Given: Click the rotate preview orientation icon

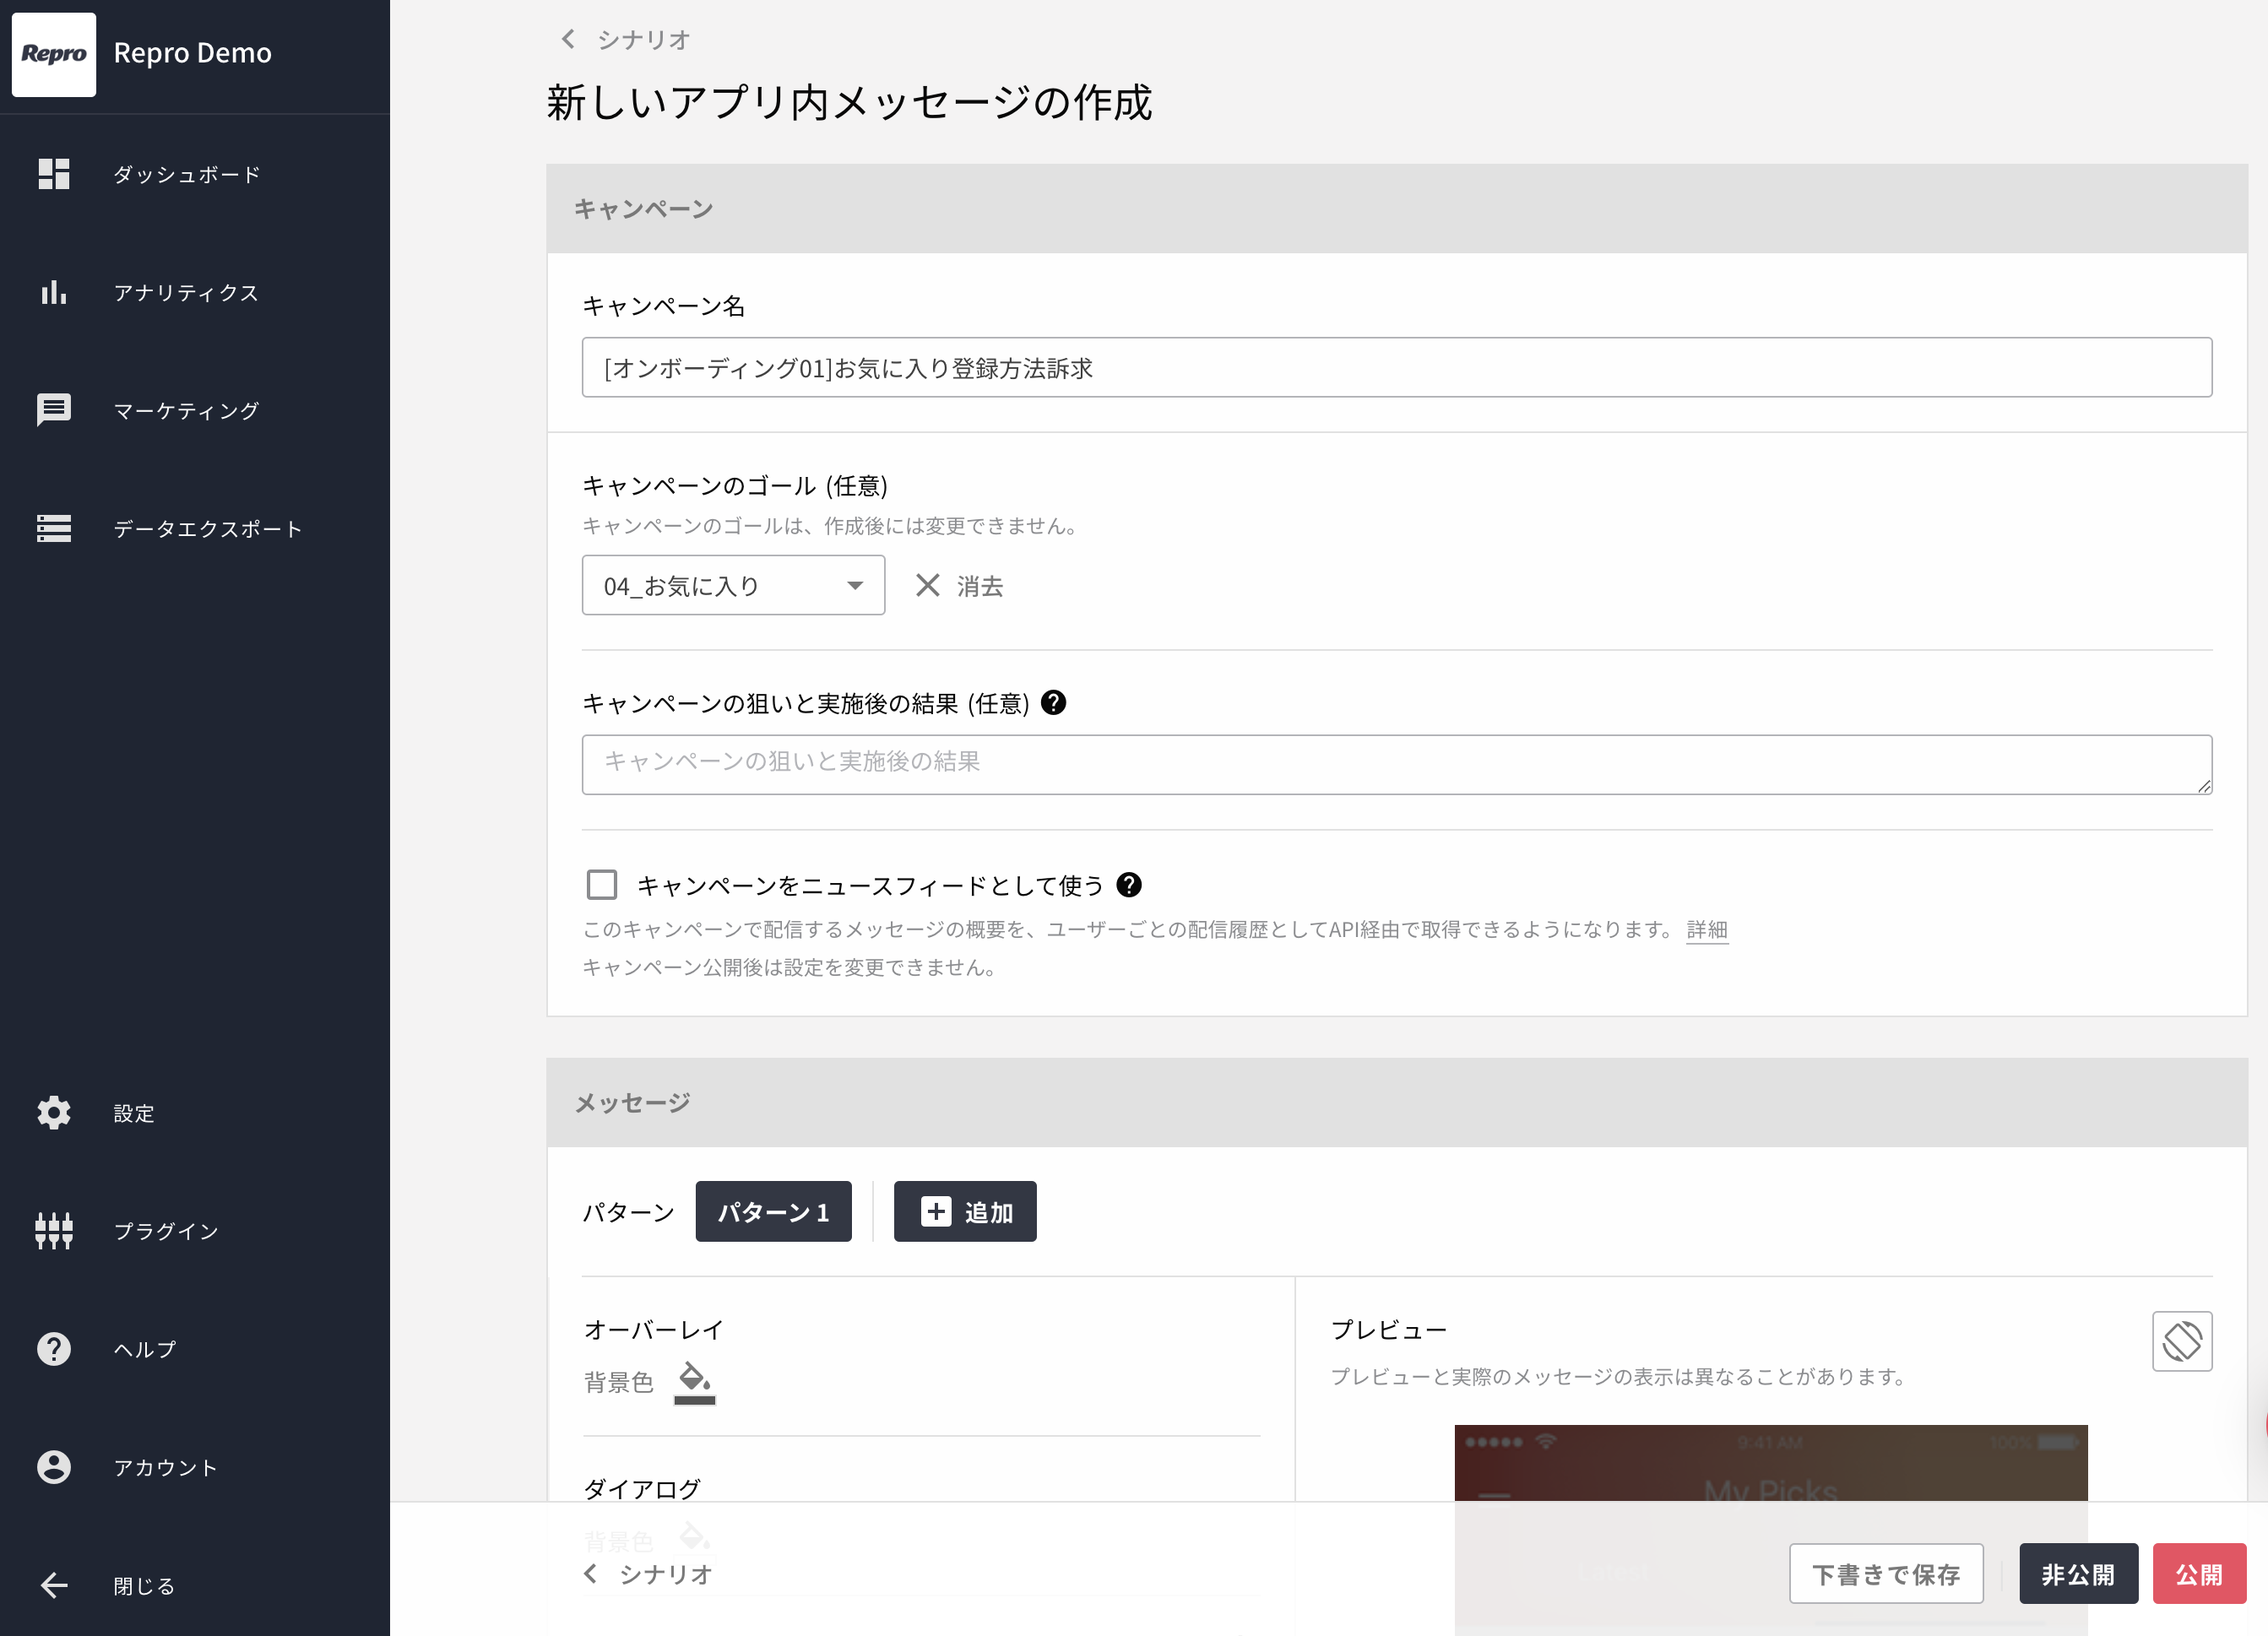Looking at the screenshot, I should tap(2182, 1341).
